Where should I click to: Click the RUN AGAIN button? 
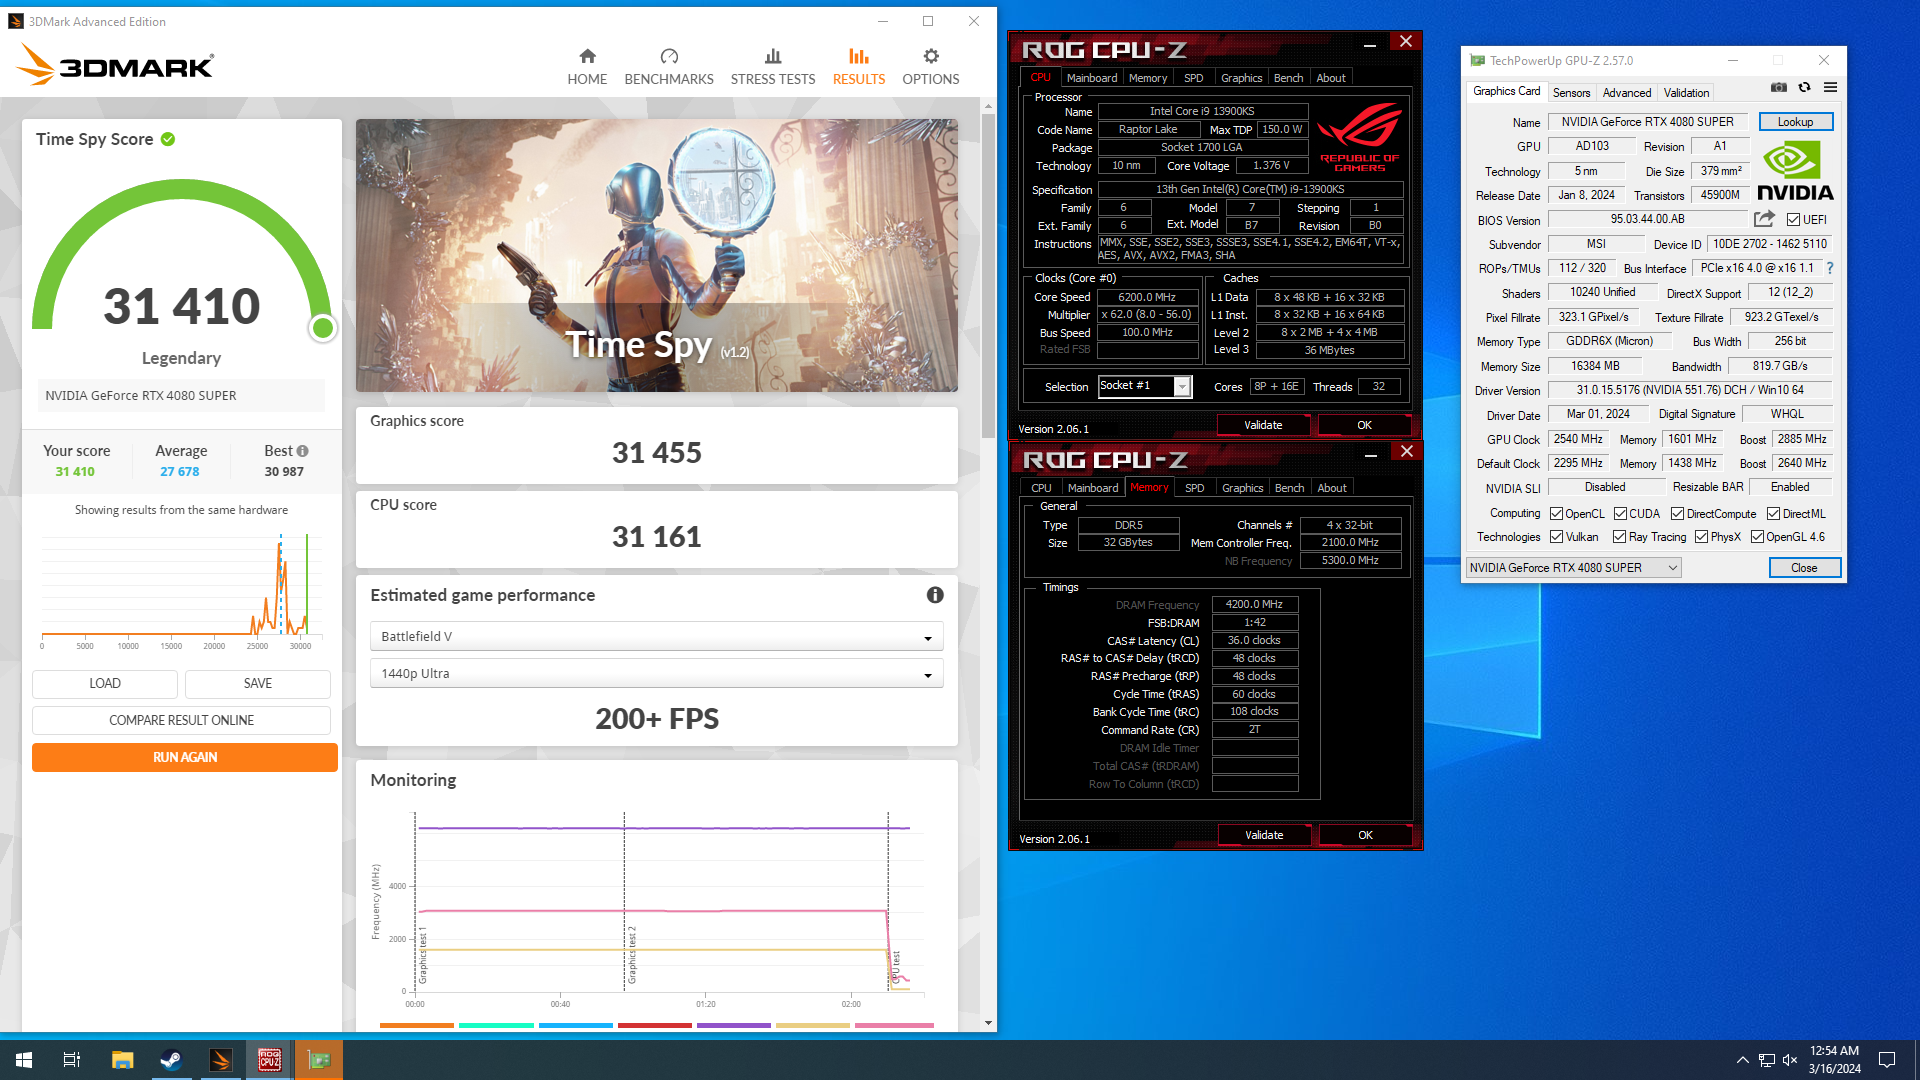(x=185, y=758)
